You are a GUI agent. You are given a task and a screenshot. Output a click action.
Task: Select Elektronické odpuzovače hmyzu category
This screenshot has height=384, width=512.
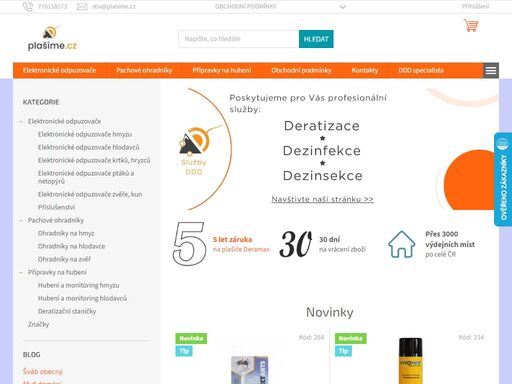pos(85,134)
